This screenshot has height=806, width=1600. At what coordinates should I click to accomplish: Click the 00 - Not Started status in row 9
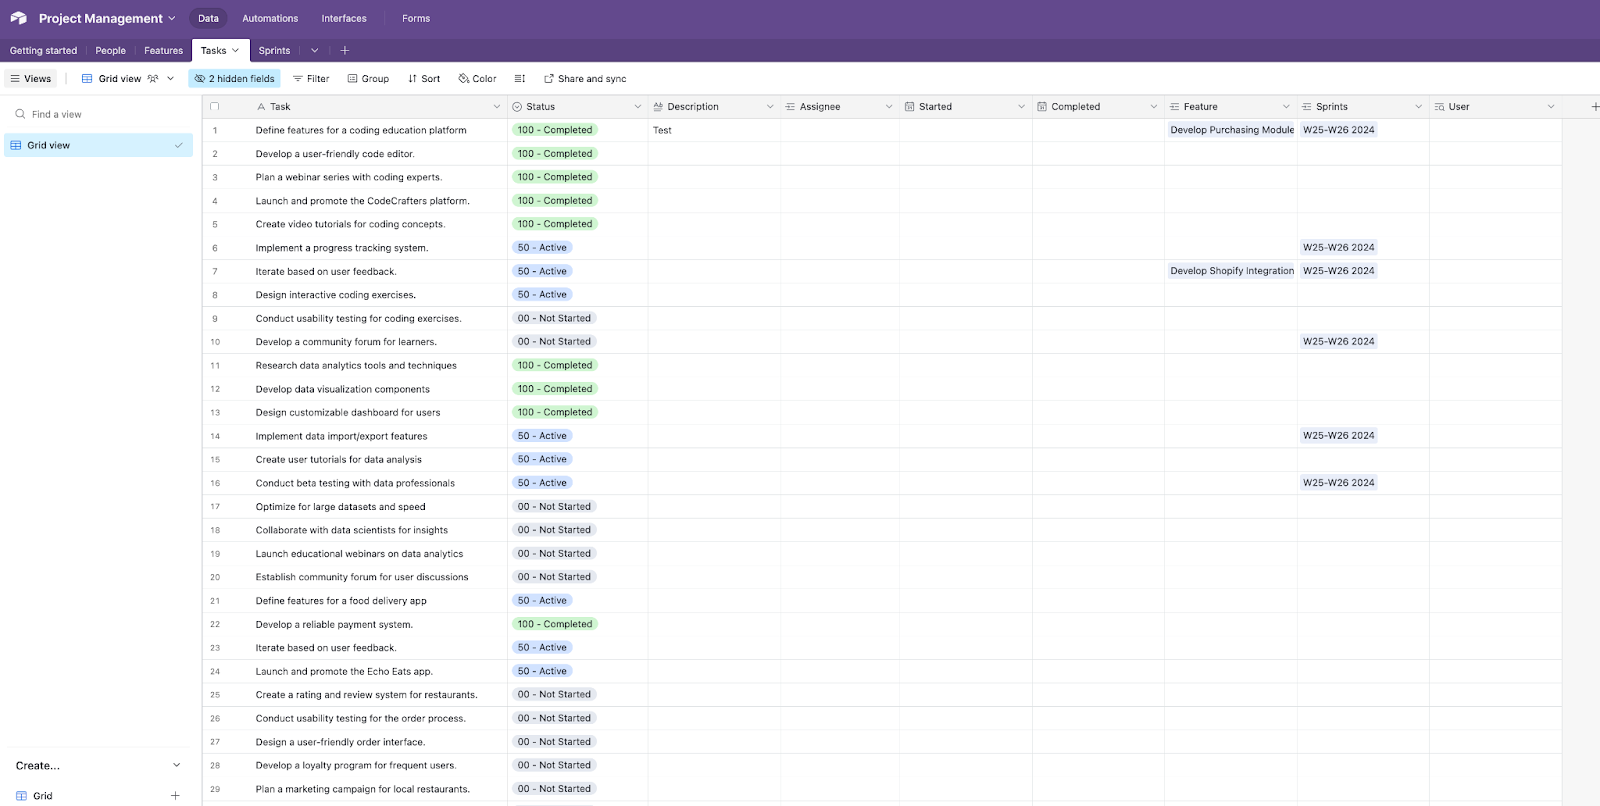(554, 319)
